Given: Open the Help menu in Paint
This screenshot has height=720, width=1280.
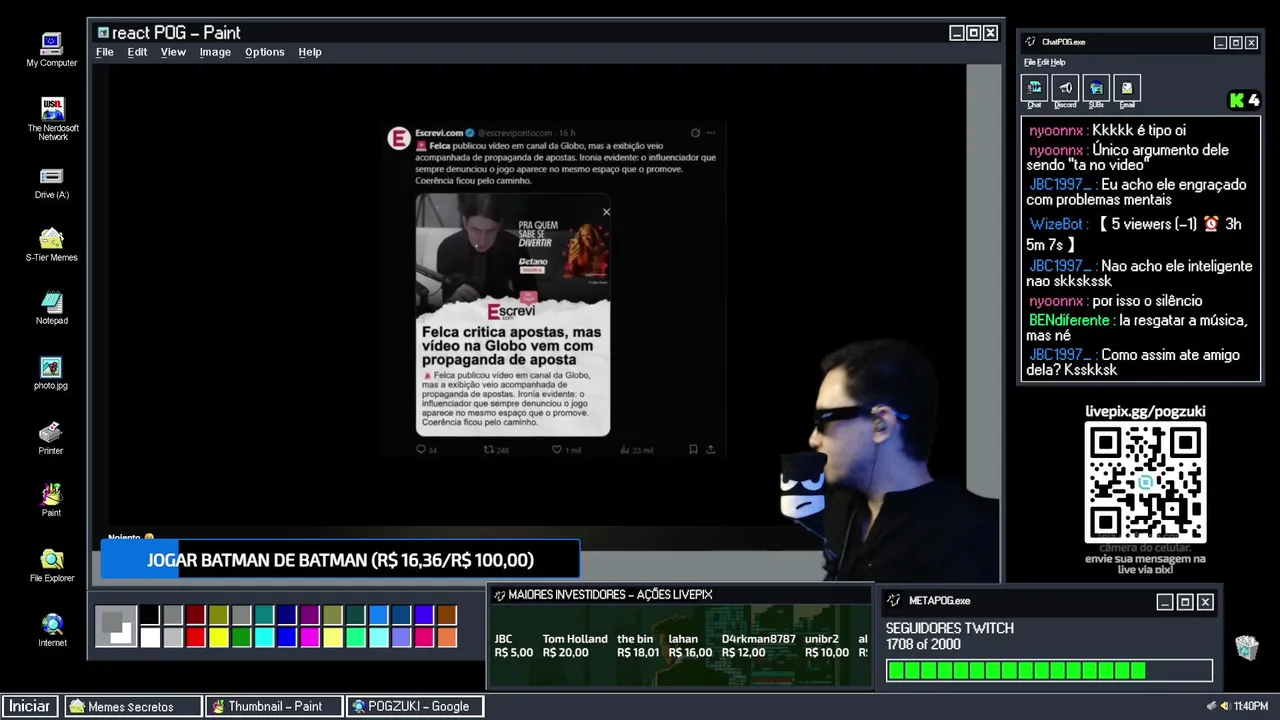Looking at the screenshot, I should [310, 52].
